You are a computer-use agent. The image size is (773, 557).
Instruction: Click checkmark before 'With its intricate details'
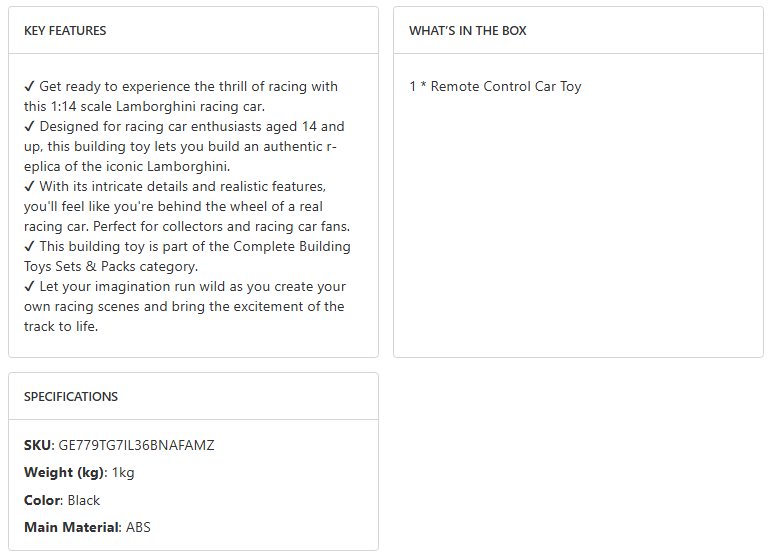point(30,187)
